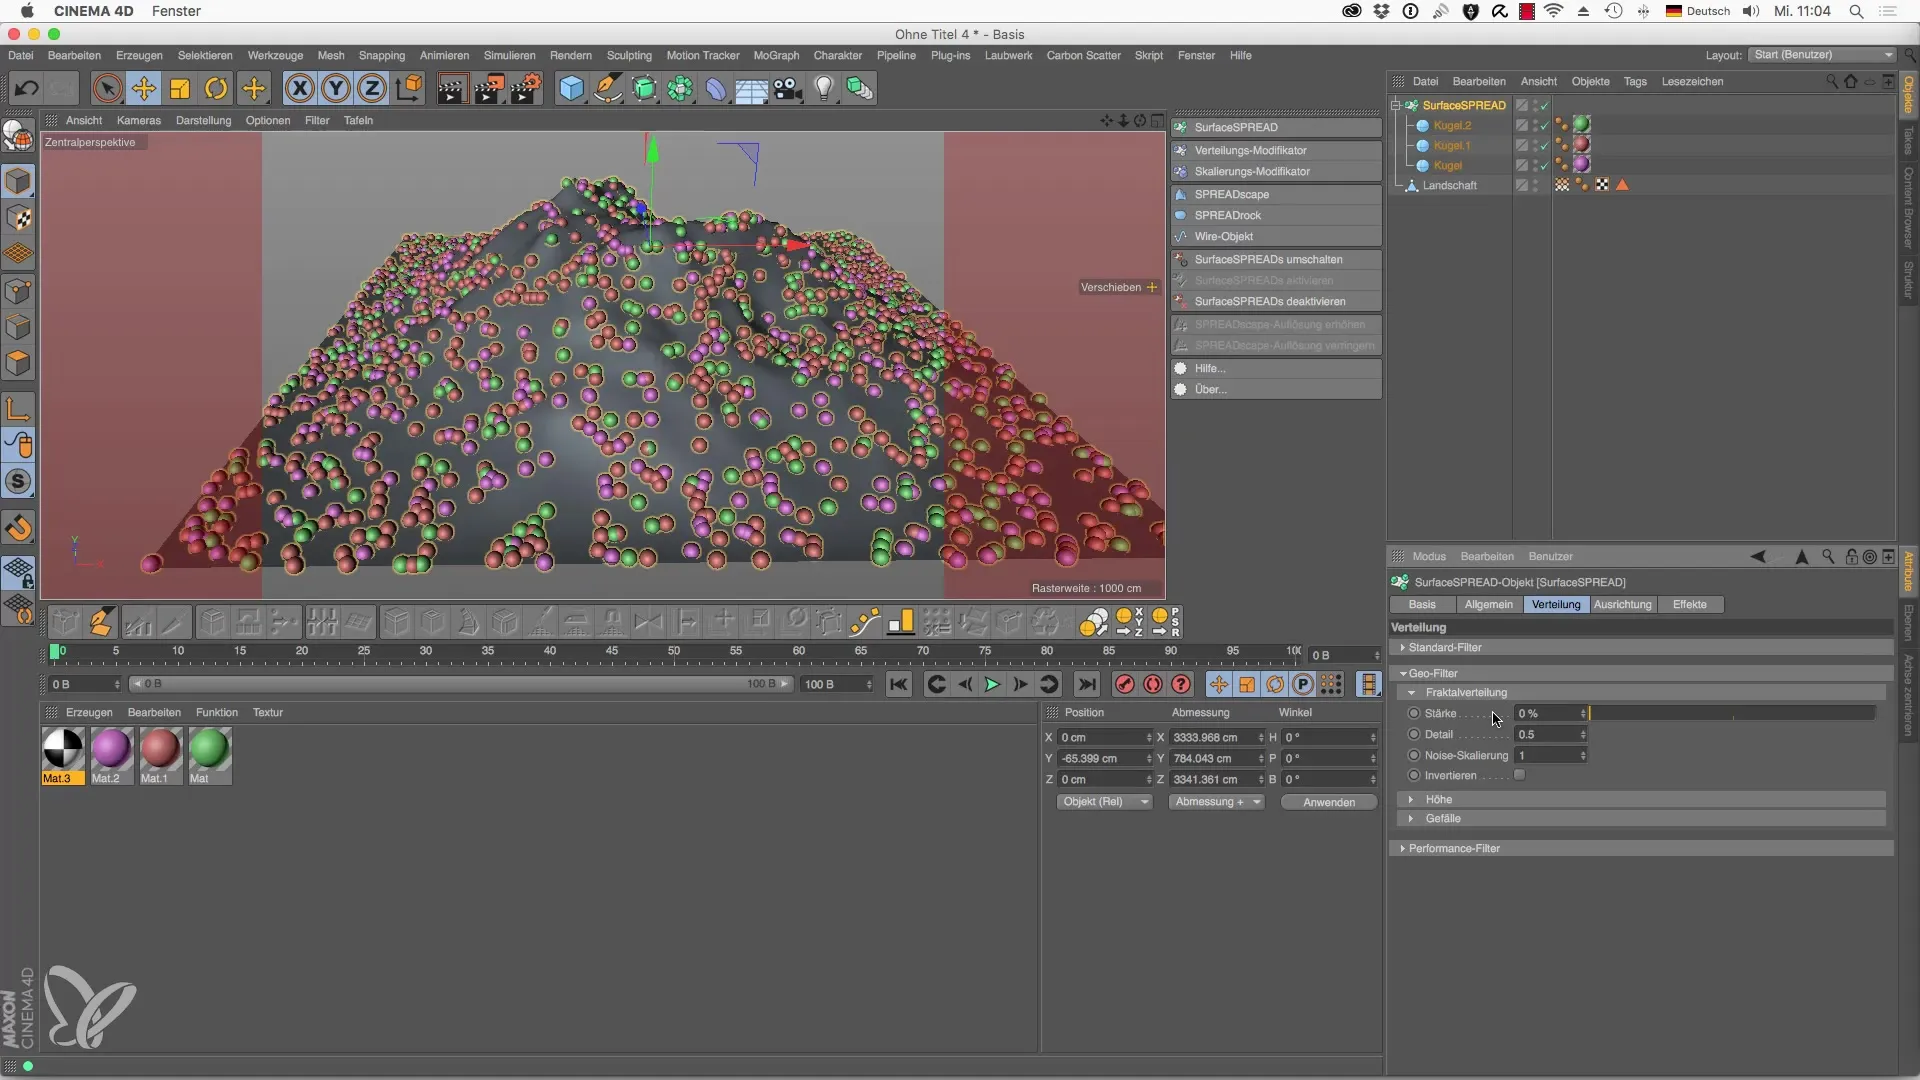Toggle Kugel.2 editor visibility dots

(x=1535, y=126)
